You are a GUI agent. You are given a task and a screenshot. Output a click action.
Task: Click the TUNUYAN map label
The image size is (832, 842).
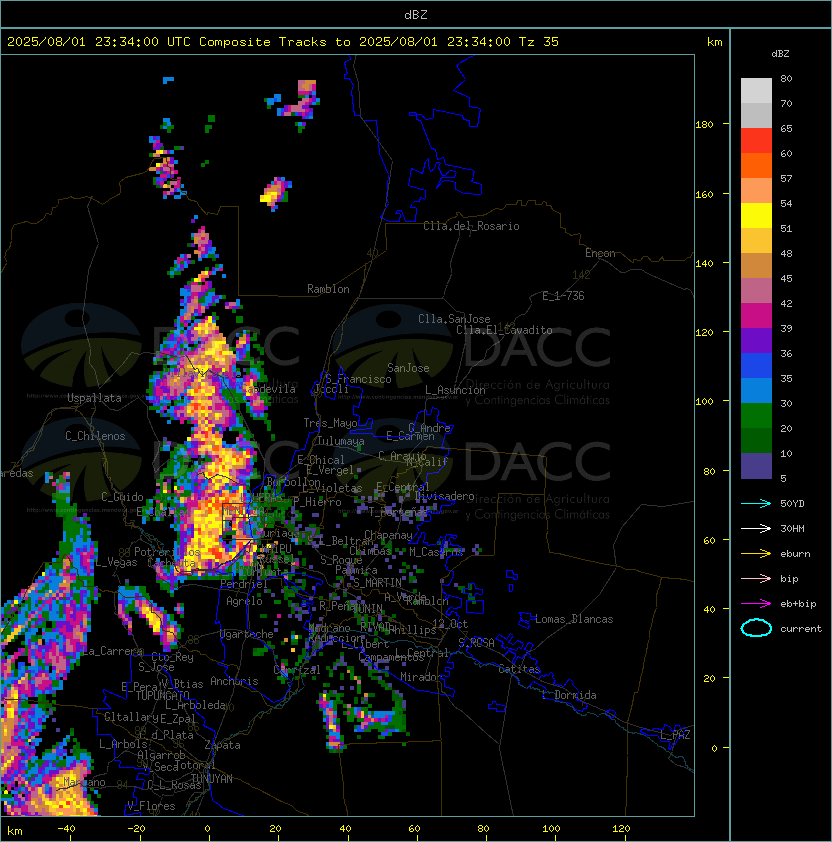tap(211, 779)
